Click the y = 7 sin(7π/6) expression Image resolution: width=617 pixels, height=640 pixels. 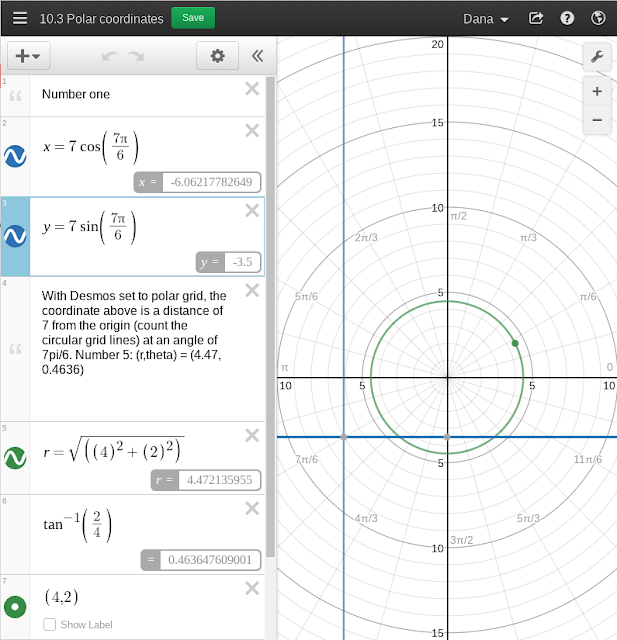pyautogui.click(x=89, y=227)
